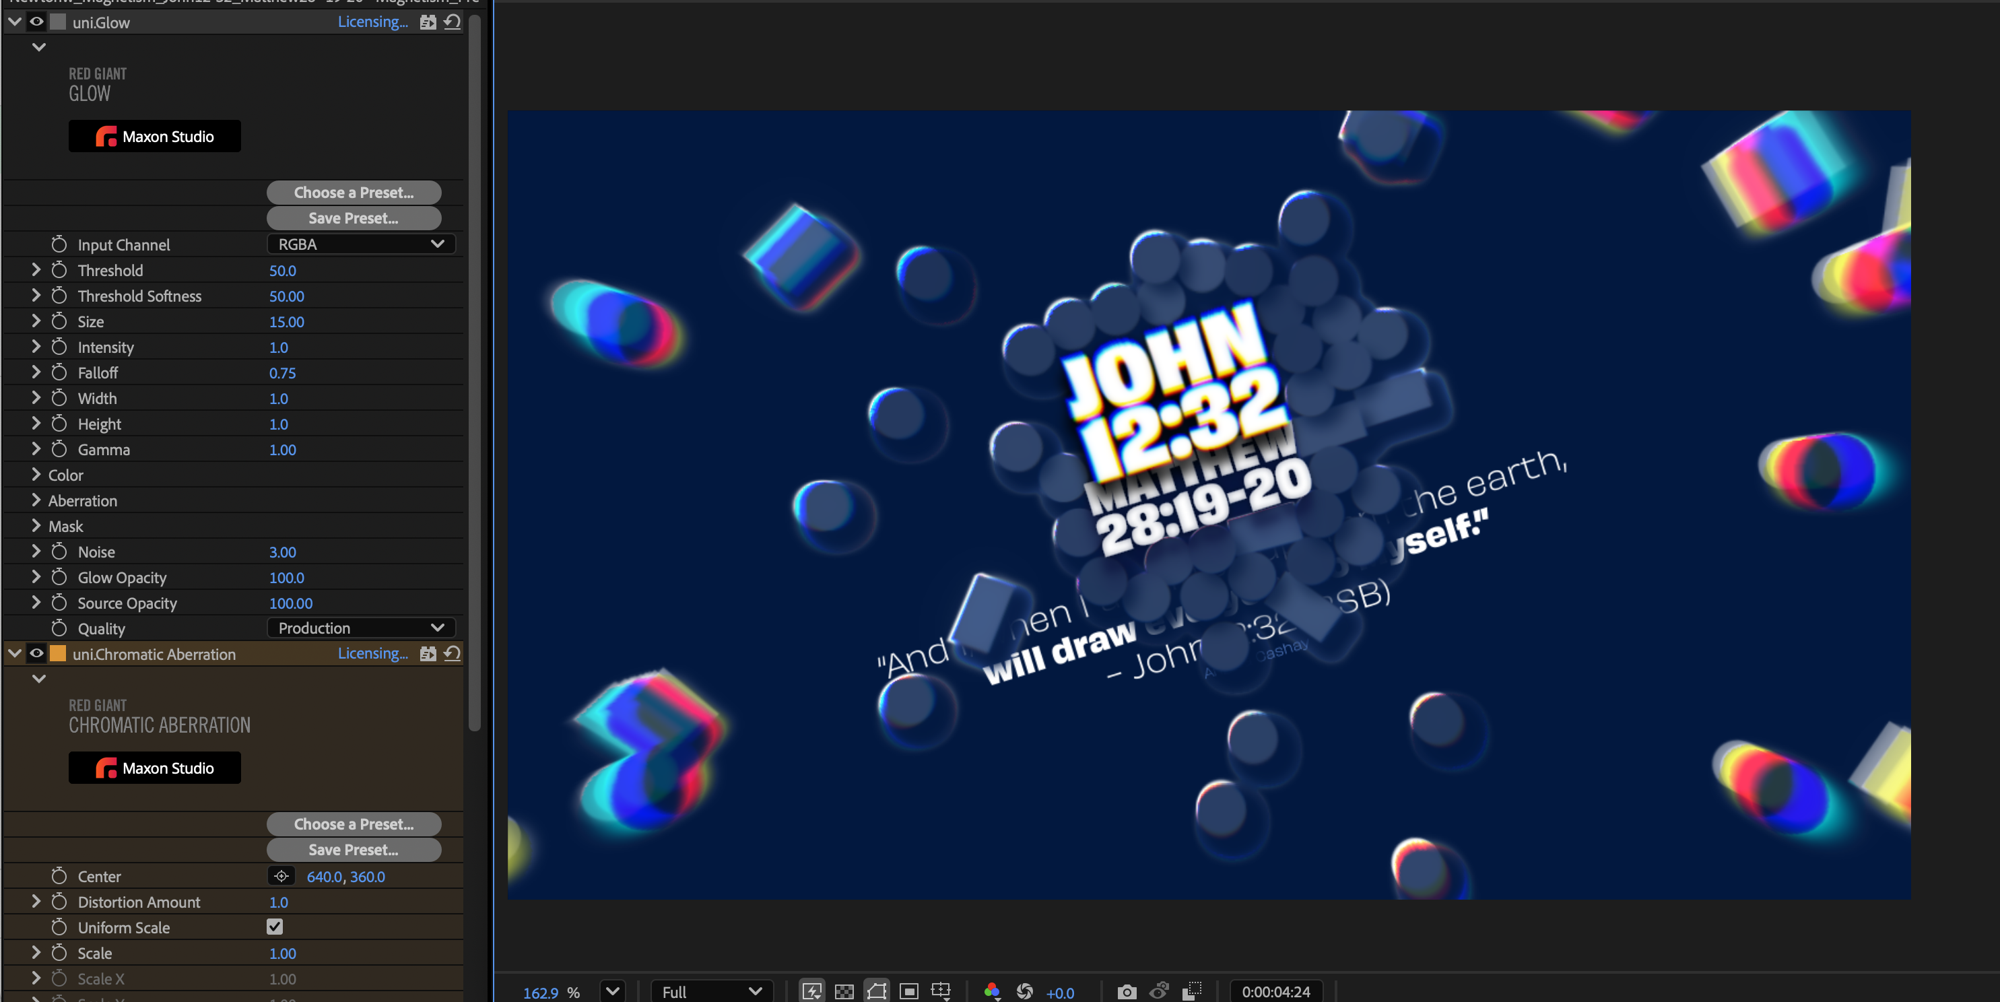The image size is (2000, 1002).
Task: Expand the Aberration property group
Action: [x=36, y=500]
